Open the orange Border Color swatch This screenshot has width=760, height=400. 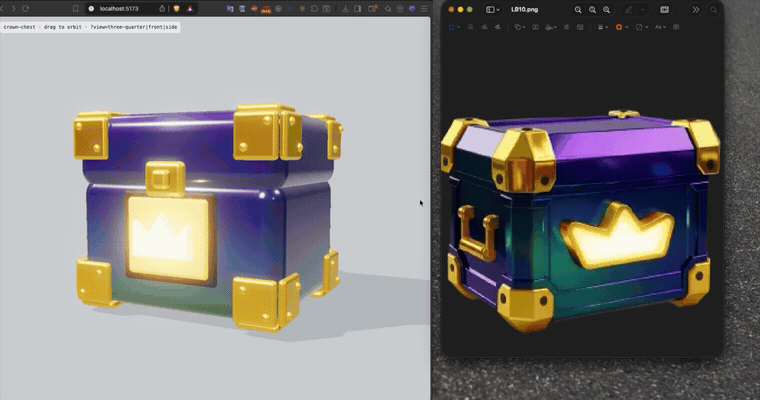(619, 27)
